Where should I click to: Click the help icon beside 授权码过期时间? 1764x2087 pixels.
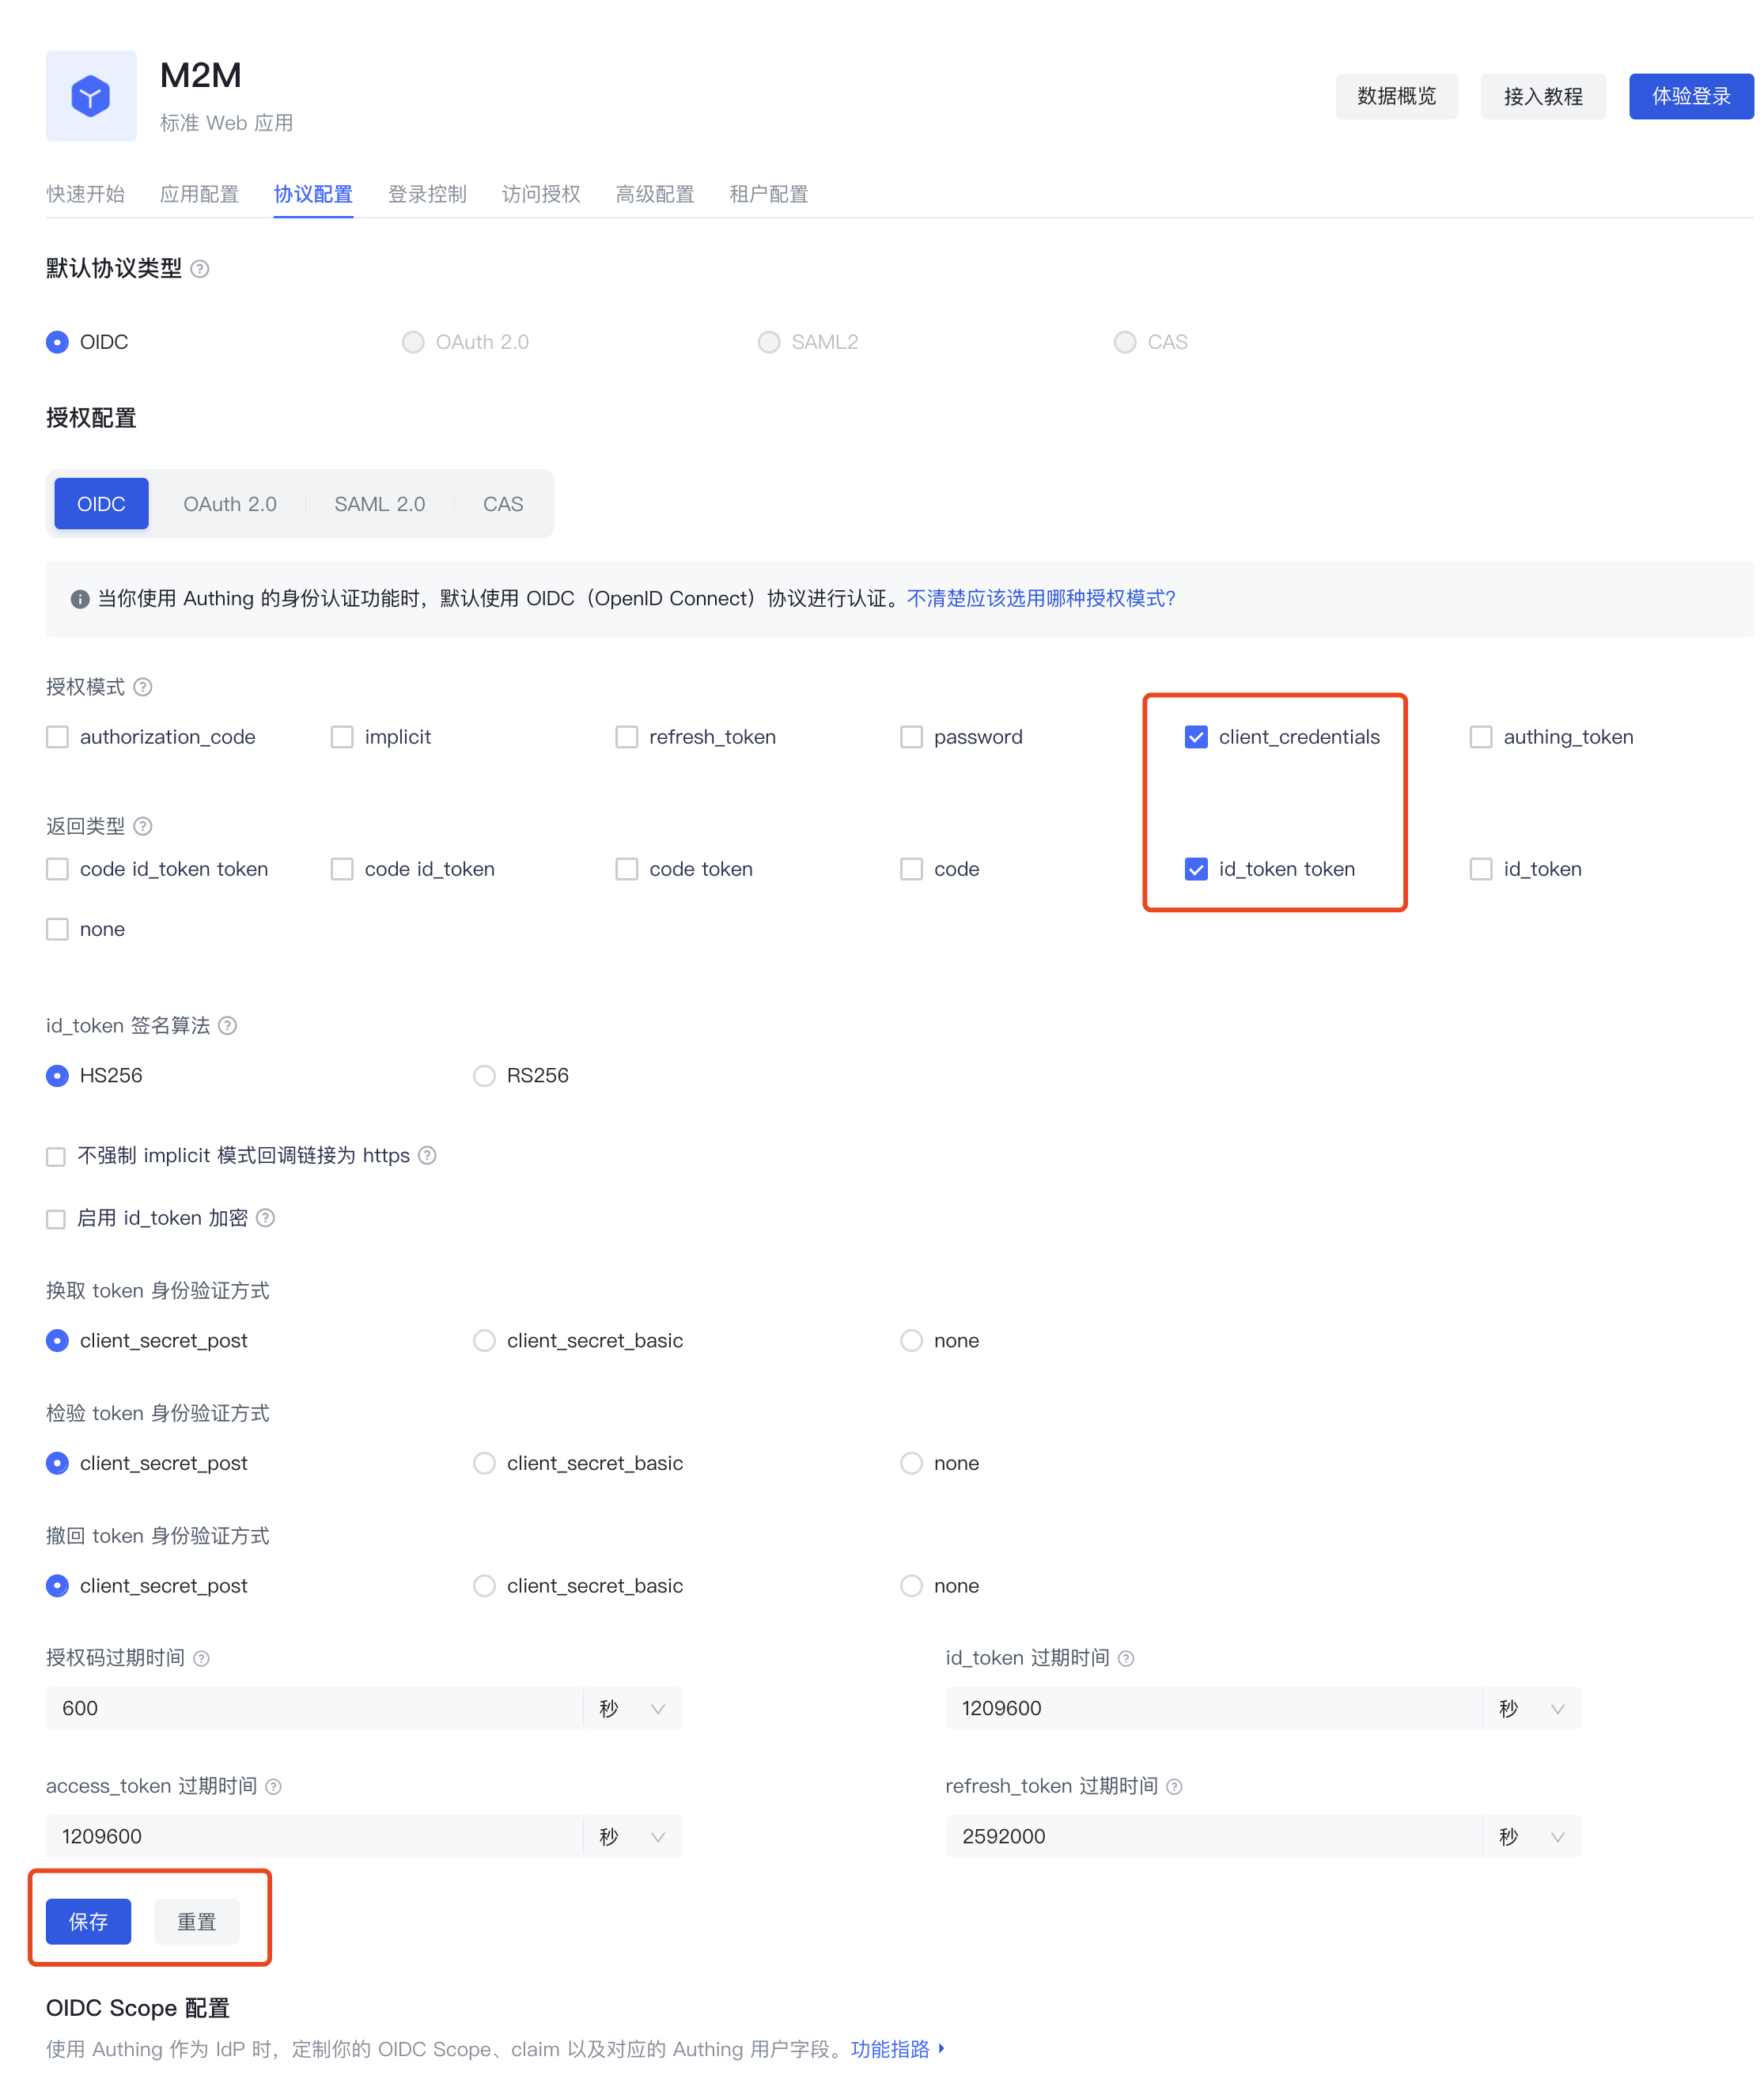point(201,1657)
